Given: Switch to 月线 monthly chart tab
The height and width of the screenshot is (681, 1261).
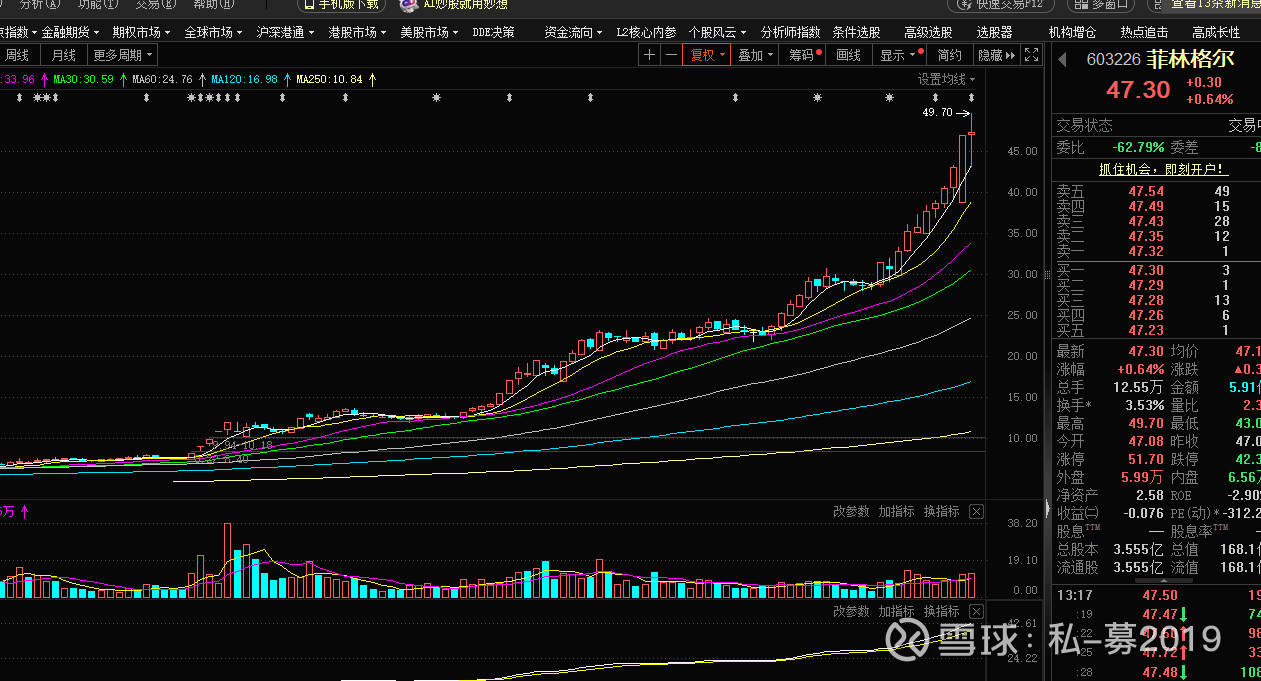Looking at the screenshot, I should pyautogui.click(x=64, y=55).
